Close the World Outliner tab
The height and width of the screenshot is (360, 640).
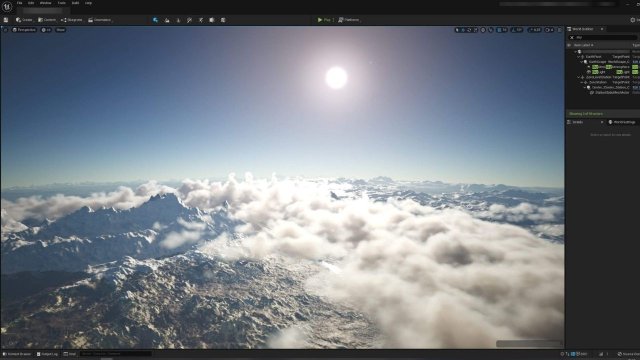pos(602,29)
